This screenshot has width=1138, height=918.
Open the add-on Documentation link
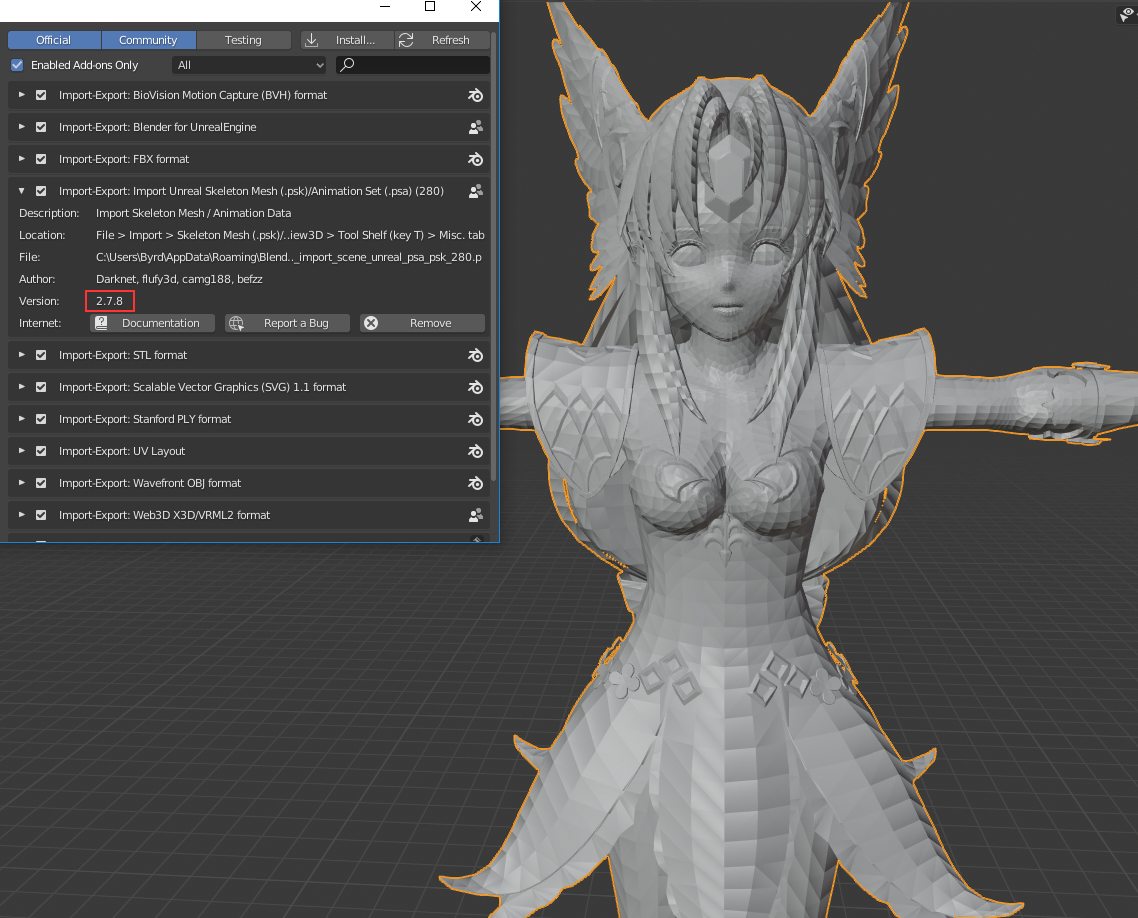152,323
